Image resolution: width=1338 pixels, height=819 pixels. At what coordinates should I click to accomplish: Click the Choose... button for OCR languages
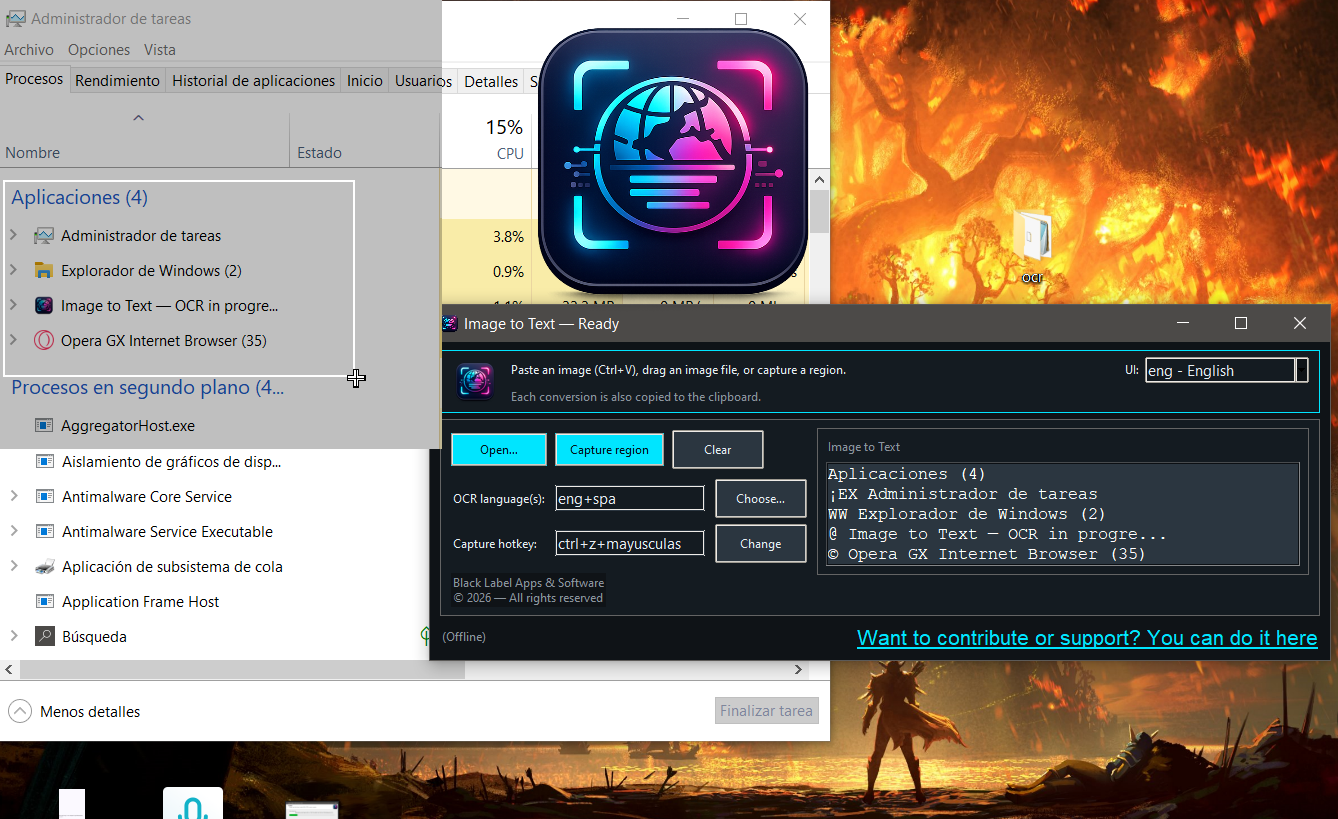pyautogui.click(x=761, y=498)
